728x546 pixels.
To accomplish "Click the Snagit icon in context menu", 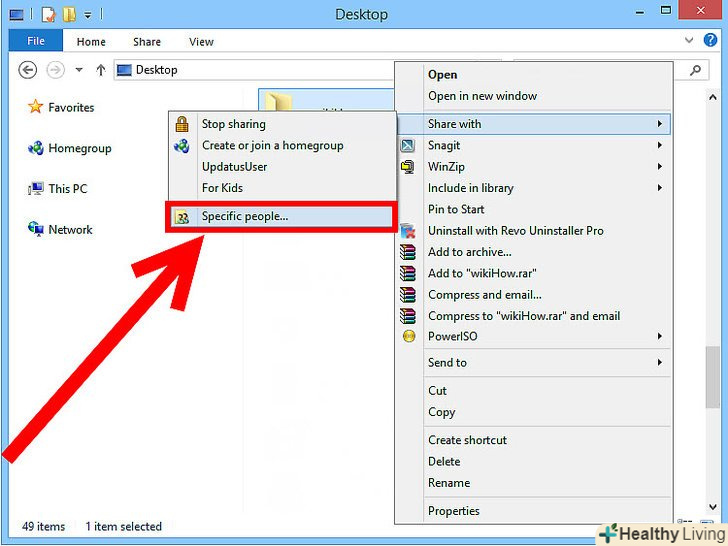I will 408,145.
